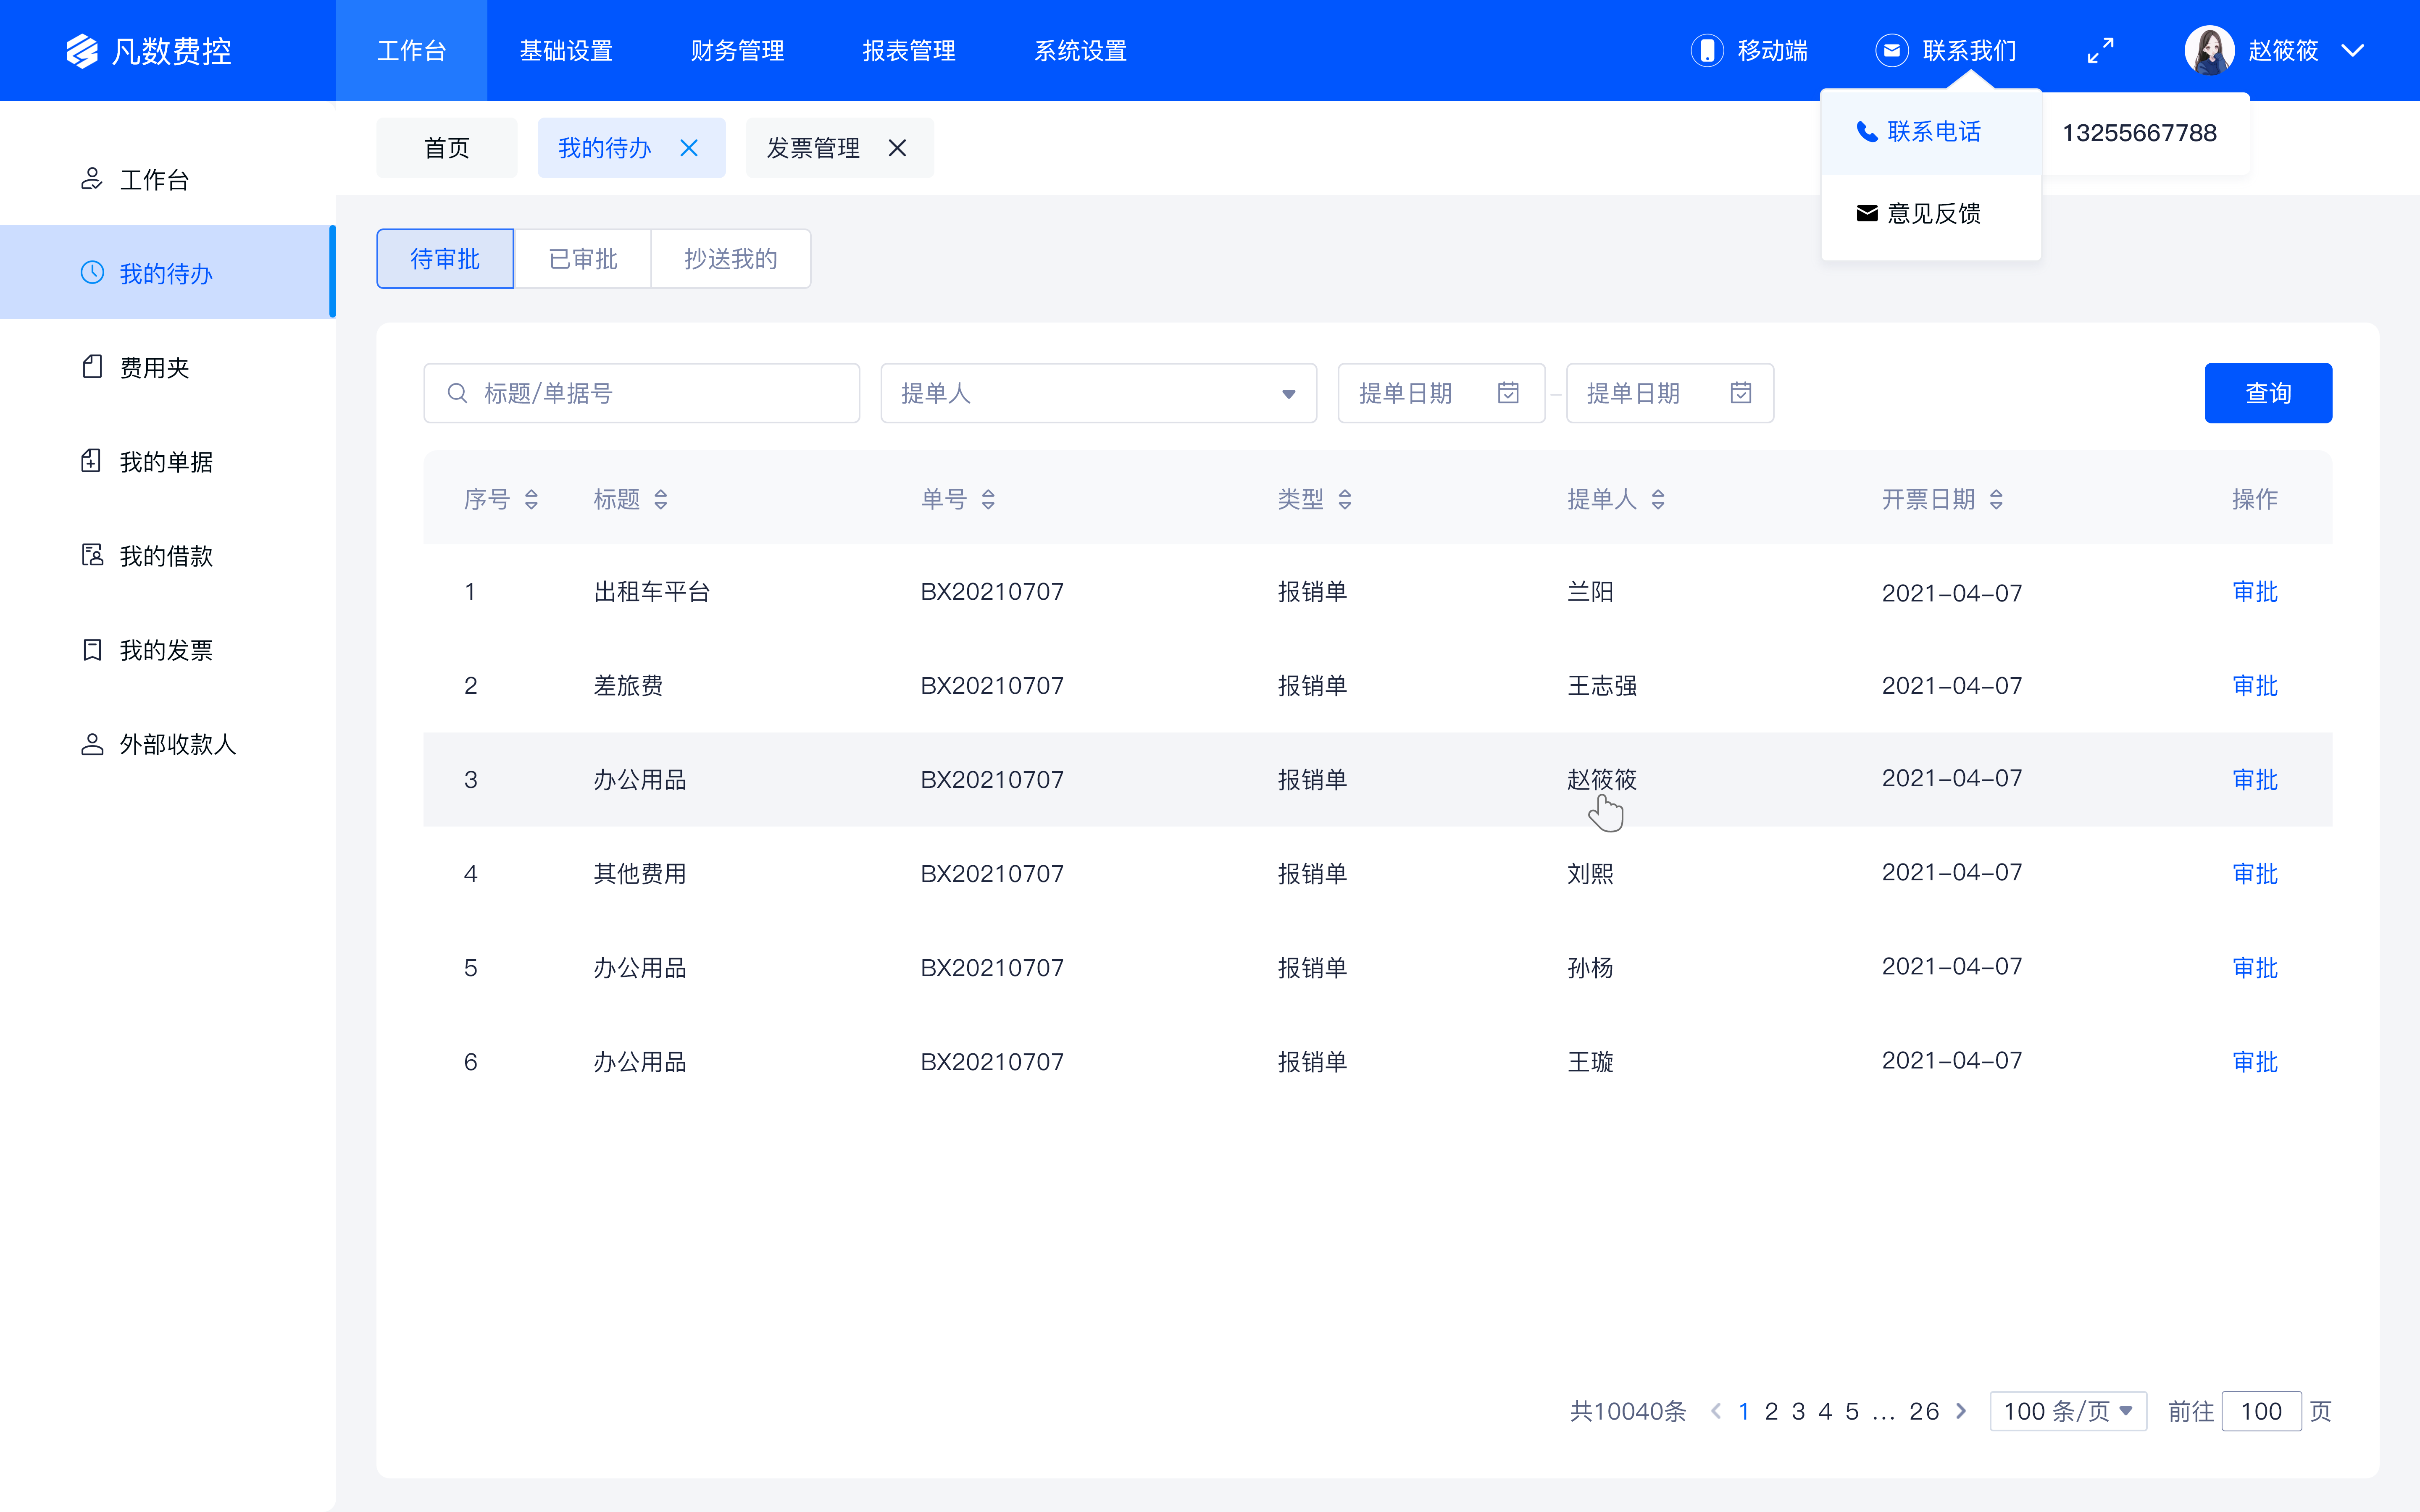Open 我的借款 in sidebar
2420x1512 pixels.
(168, 556)
